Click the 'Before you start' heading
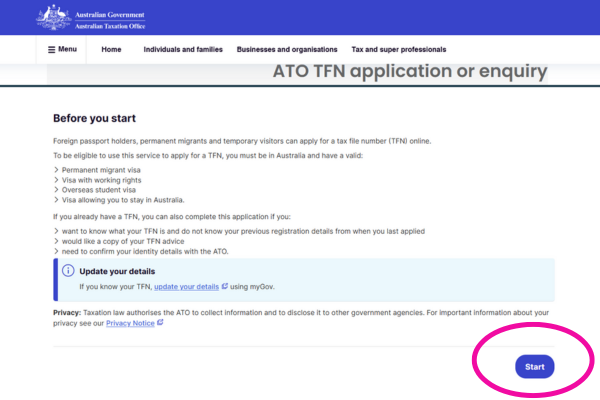The image size is (600, 400). tap(99, 118)
